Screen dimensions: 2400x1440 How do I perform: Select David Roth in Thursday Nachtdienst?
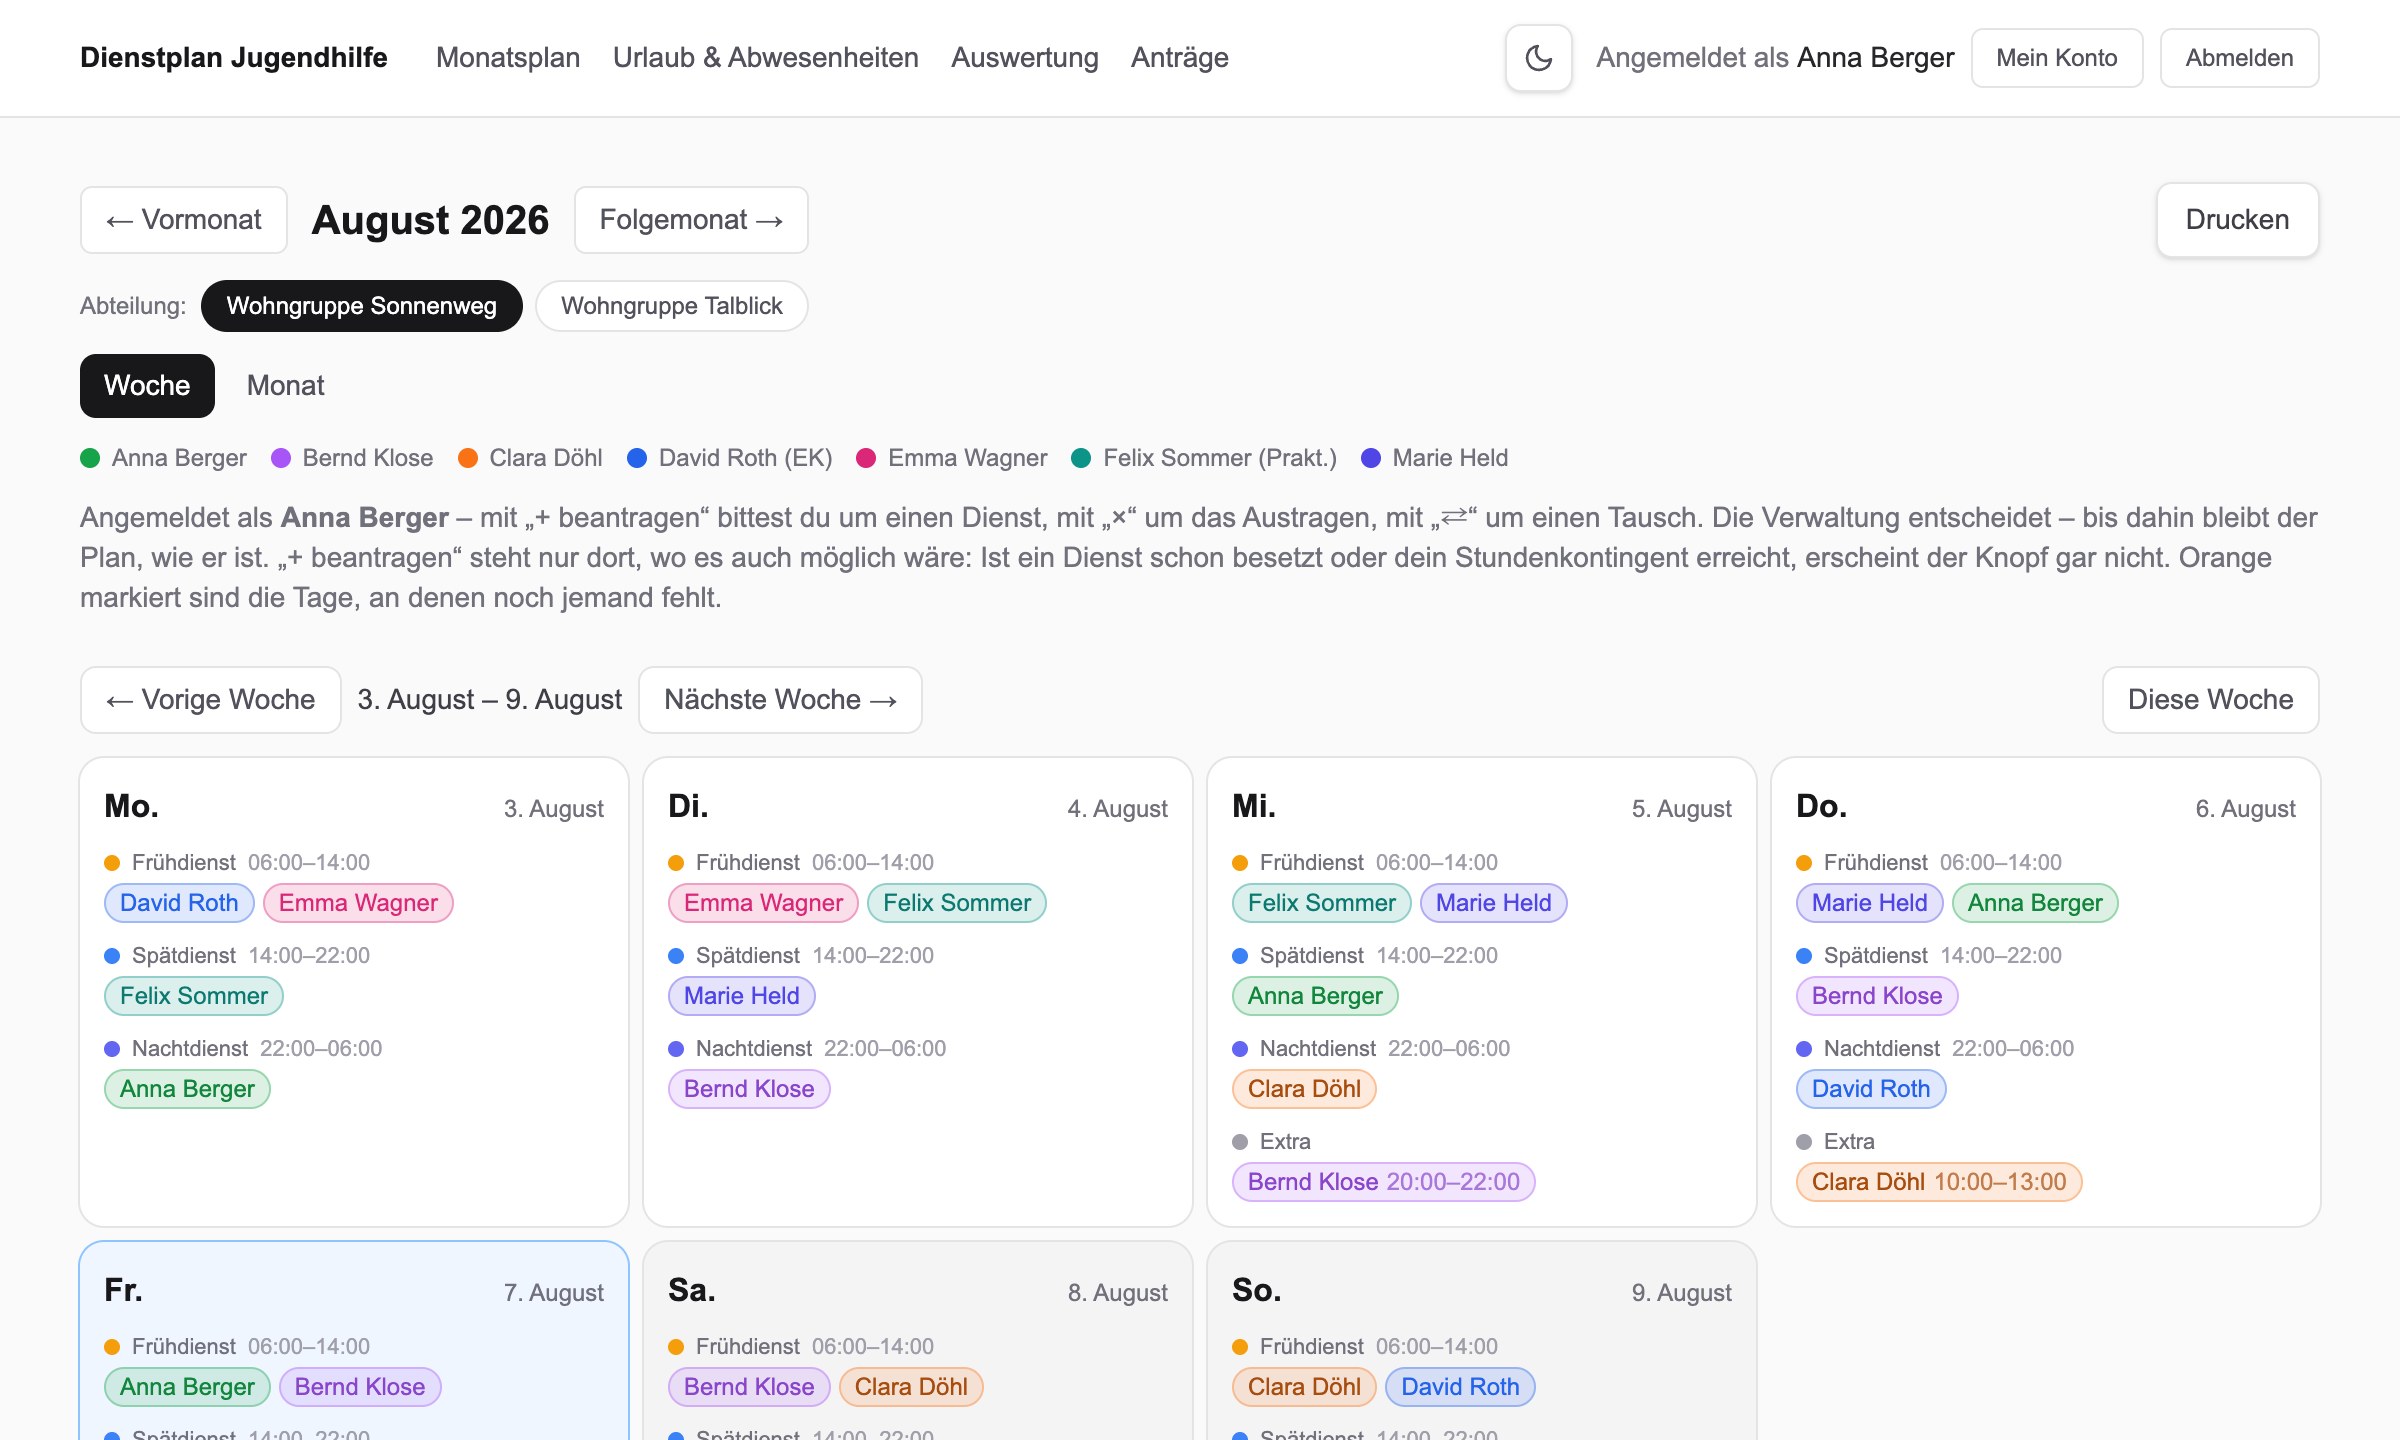[1871, 1089]
